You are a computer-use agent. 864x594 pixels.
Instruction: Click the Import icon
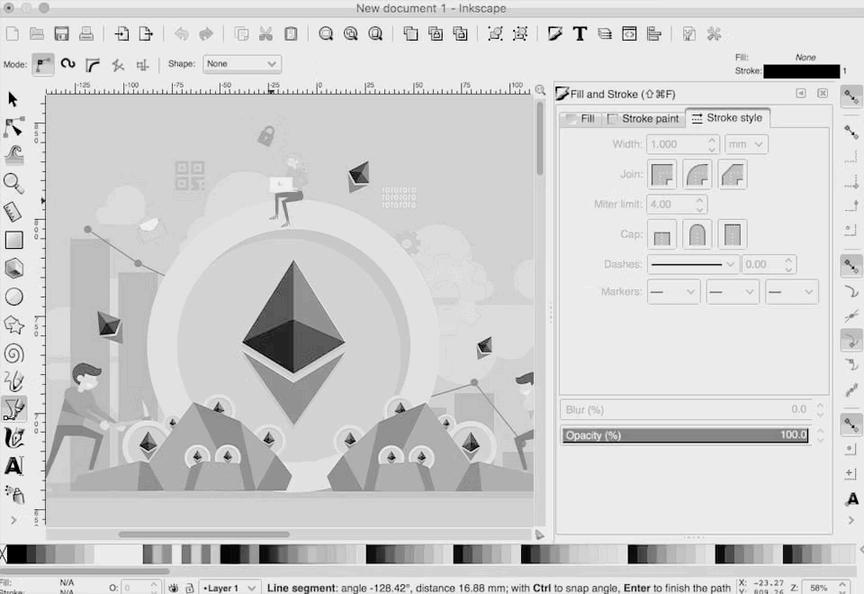[x=121, y=34]
